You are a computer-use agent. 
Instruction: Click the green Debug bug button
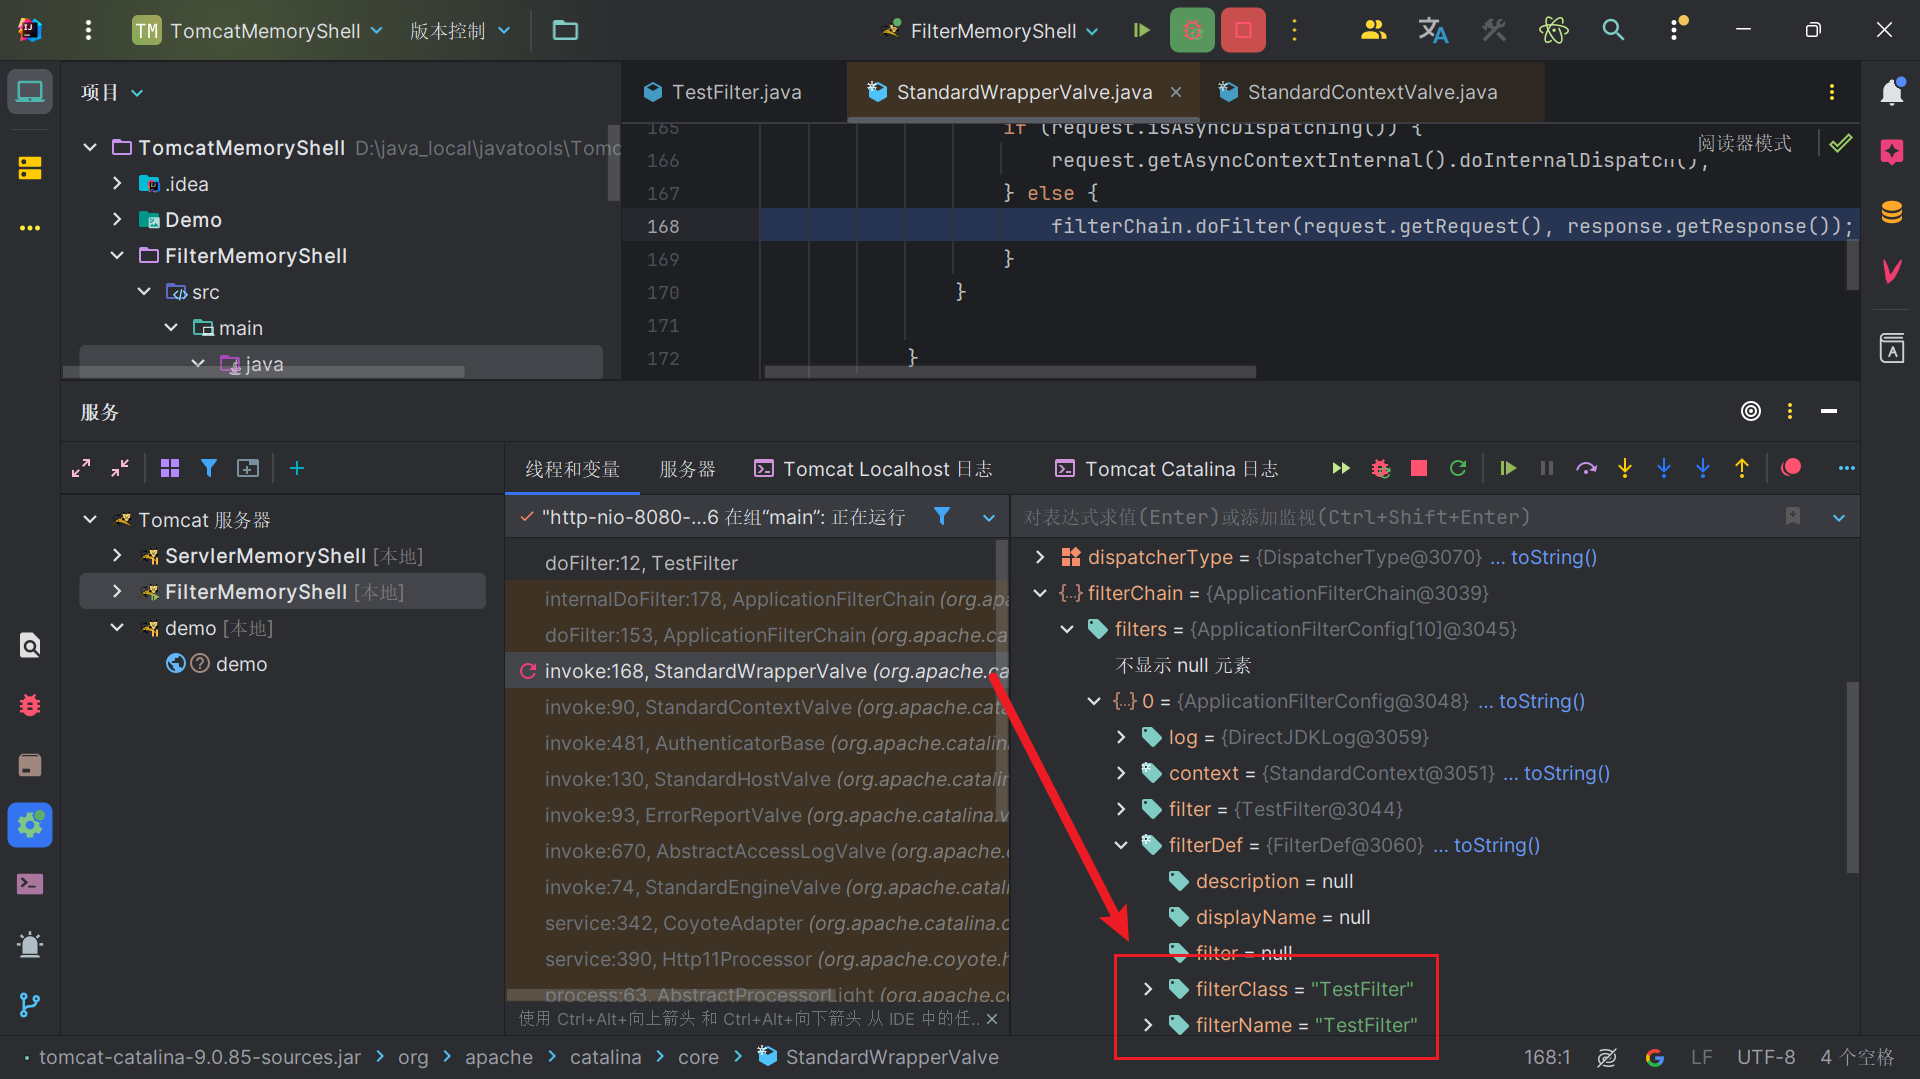tap(1192, 30)
